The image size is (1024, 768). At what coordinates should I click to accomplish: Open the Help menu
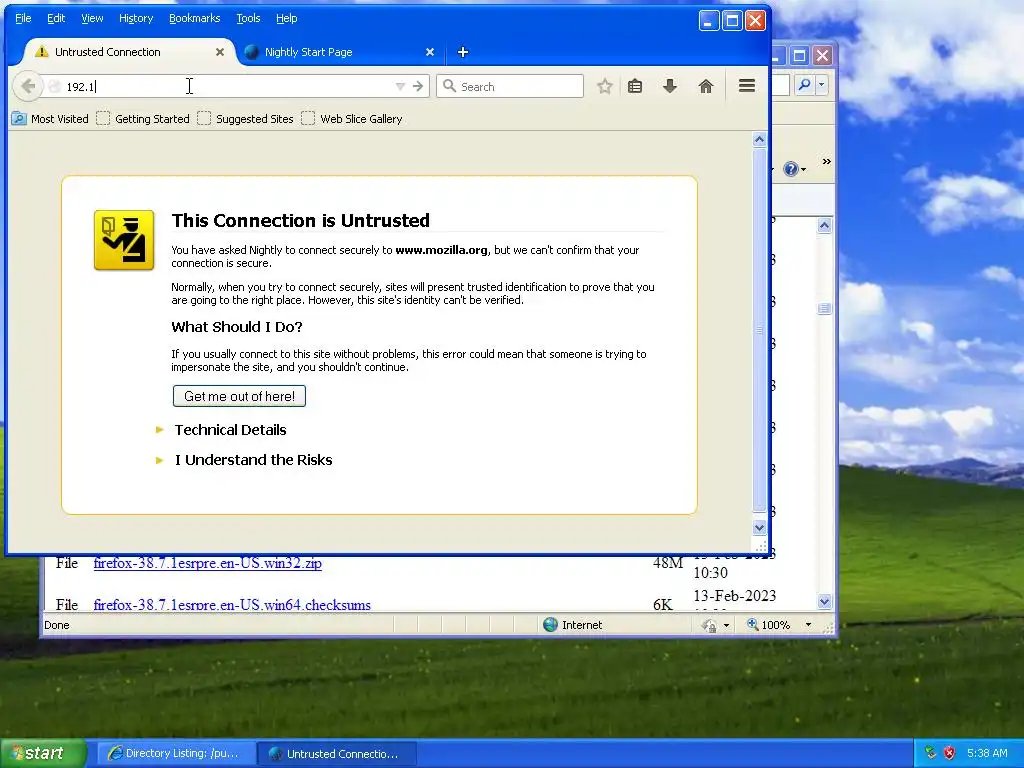coord(286,18)
